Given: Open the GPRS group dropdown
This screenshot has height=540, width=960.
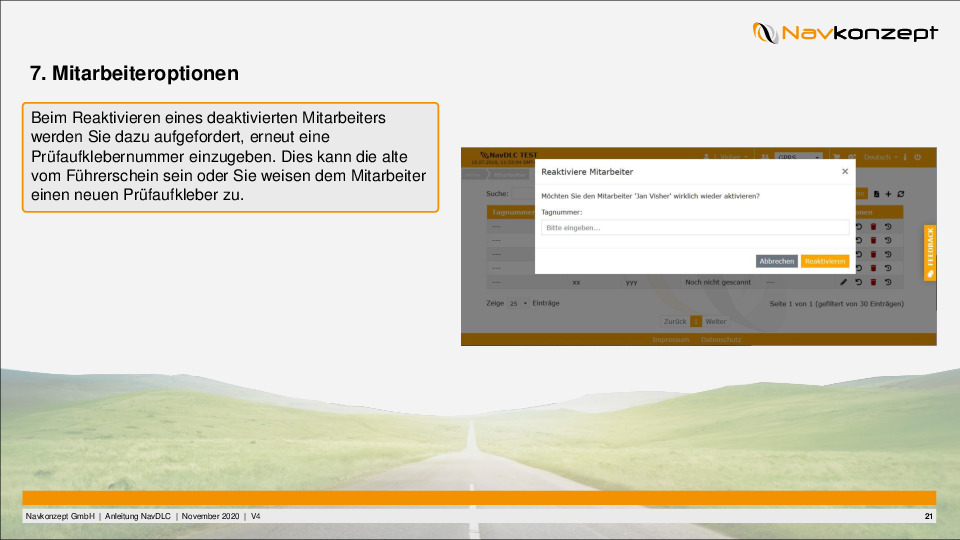Looking at the screenshot, I should [798, 157].
